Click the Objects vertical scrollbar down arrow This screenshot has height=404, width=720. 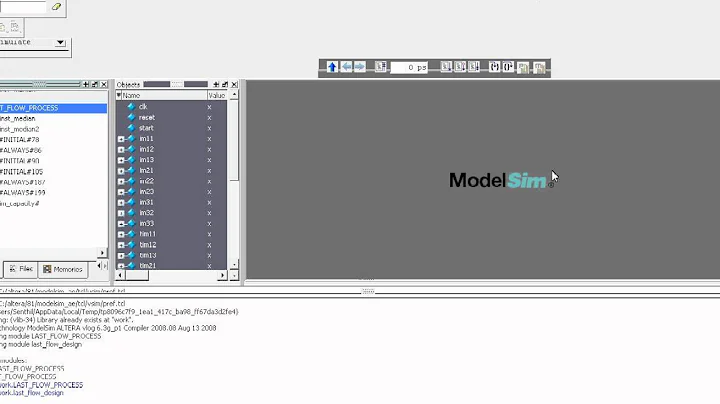click(x=234, y=265)
